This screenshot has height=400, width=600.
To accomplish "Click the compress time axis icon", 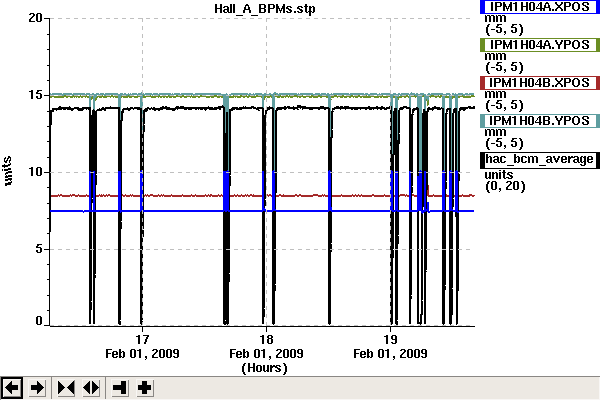I will click(x=66, y=388).
